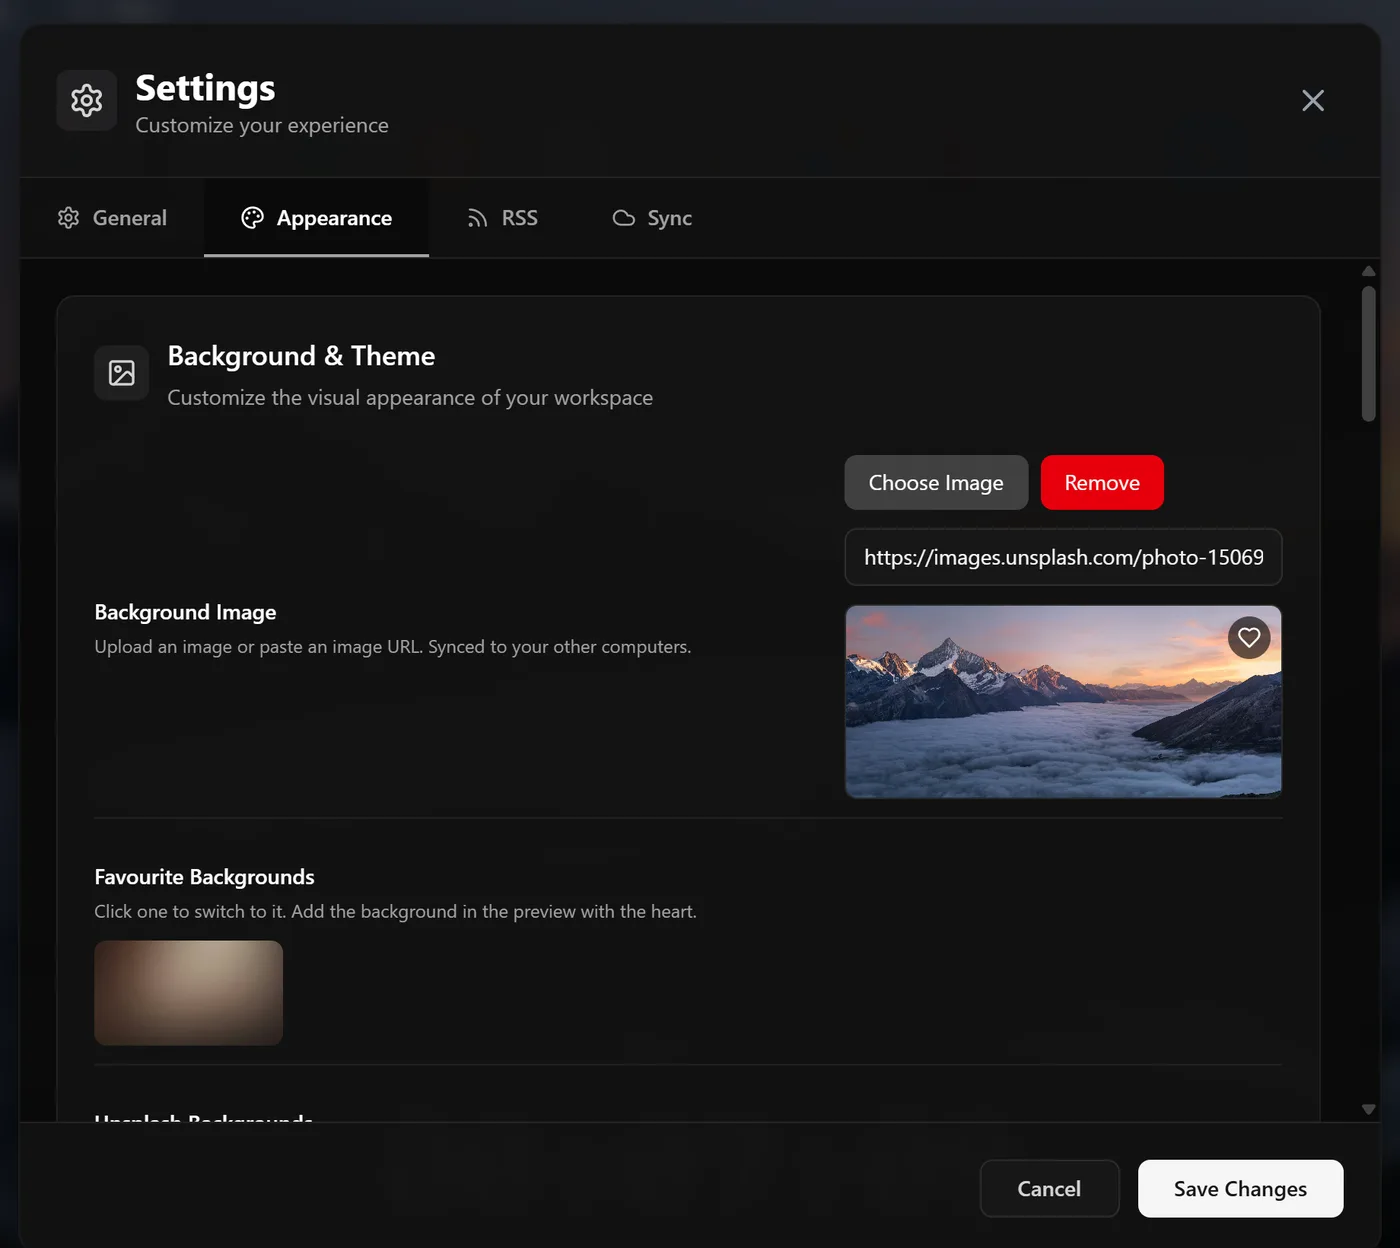Screen dimensions: 1400x1248
Task: Click 'Click one to switch to it' description
Action: (x=395, y=912)
